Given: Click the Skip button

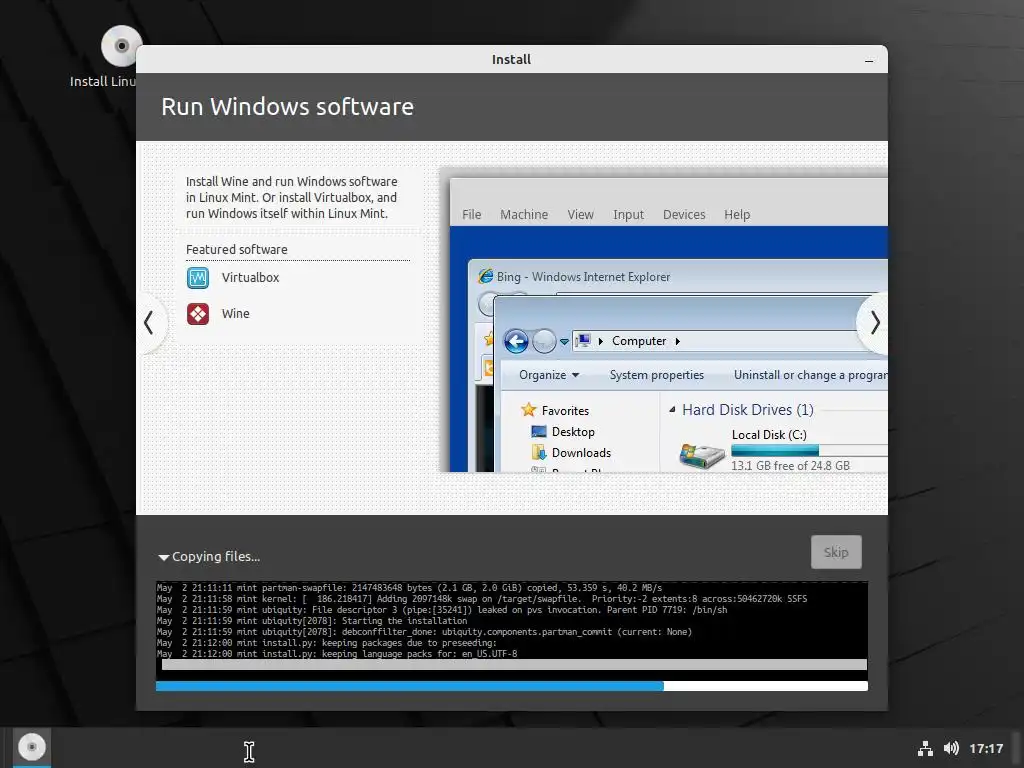Looking at the screenshot, I should tap(836, 552).
